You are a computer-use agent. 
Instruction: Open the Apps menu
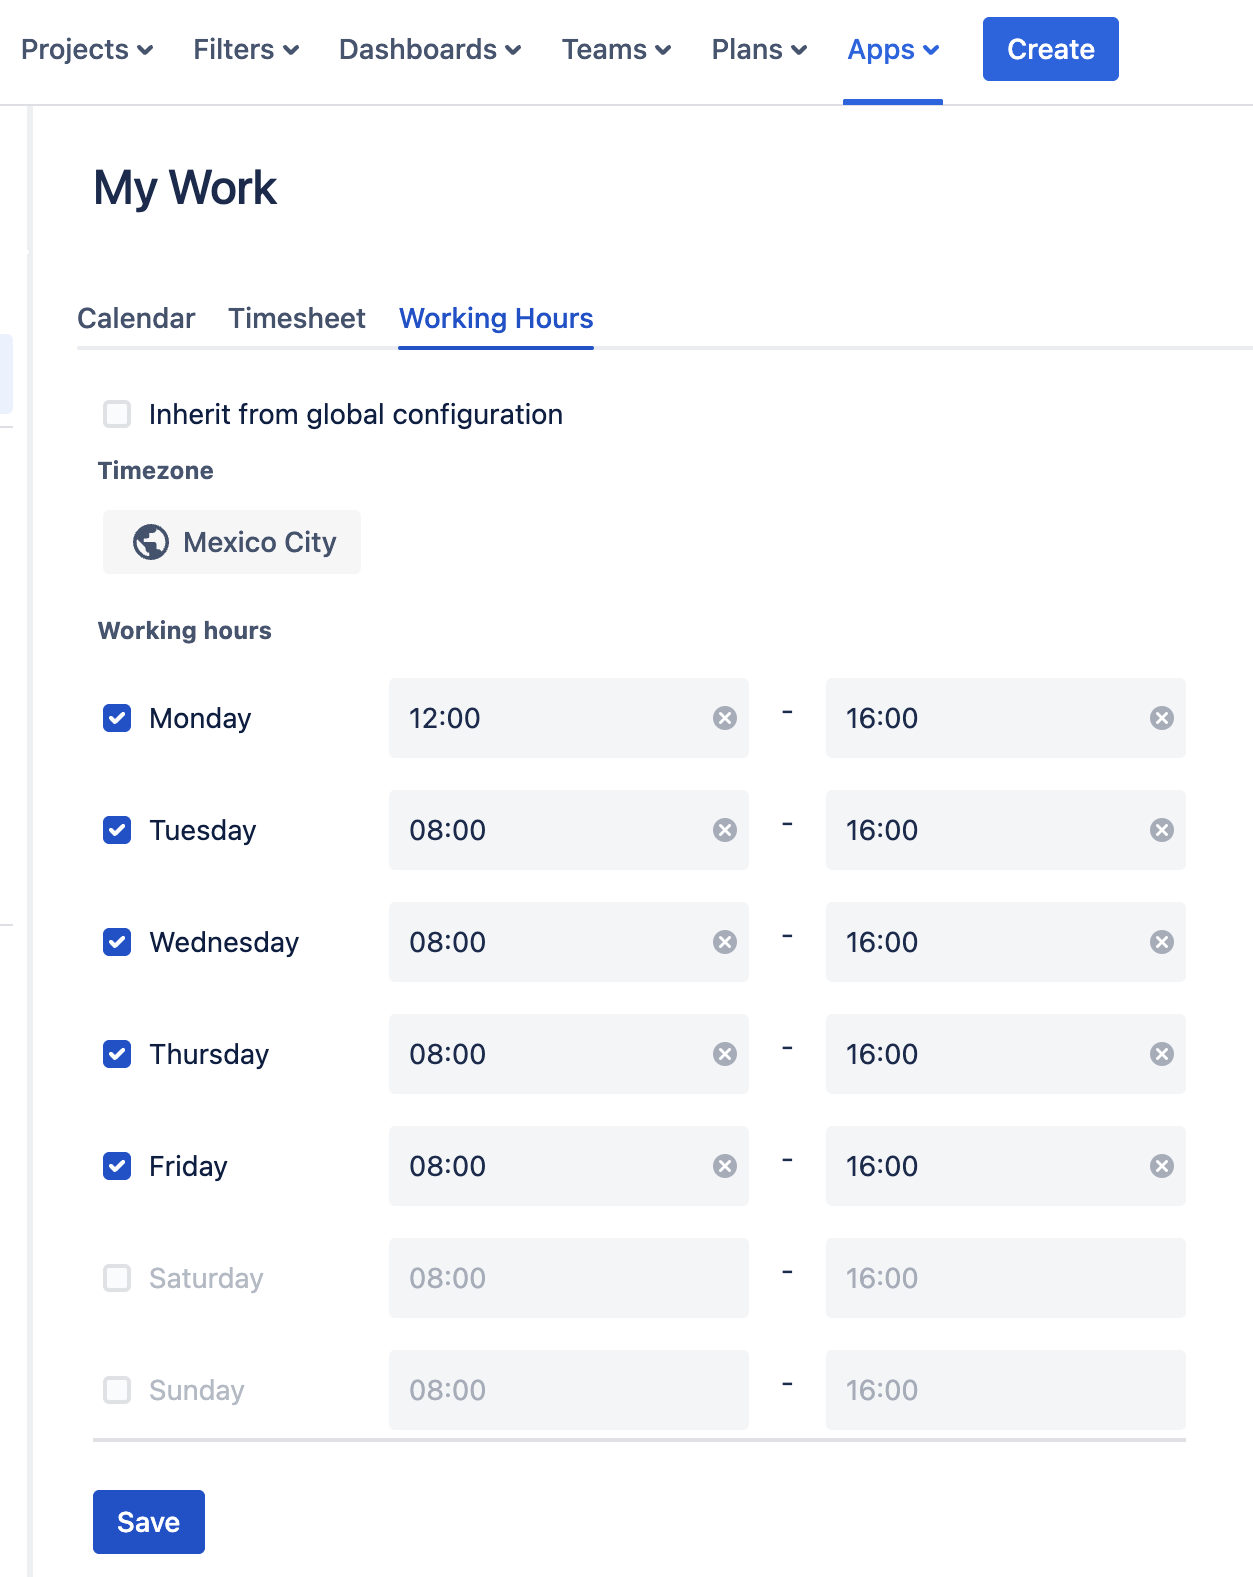pyautogui.click(x=893, y=50)
